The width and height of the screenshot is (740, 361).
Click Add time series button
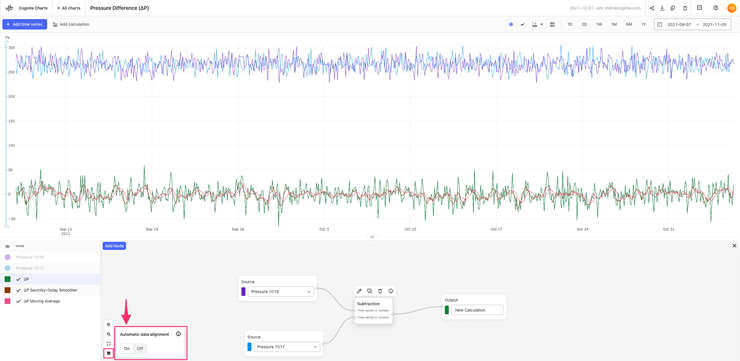click(25, 24)
